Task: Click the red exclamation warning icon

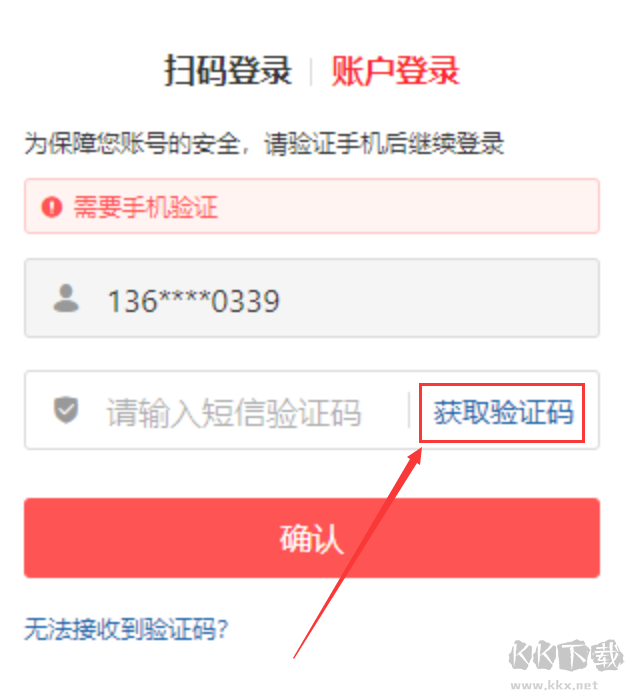Action: pos(52,207)
